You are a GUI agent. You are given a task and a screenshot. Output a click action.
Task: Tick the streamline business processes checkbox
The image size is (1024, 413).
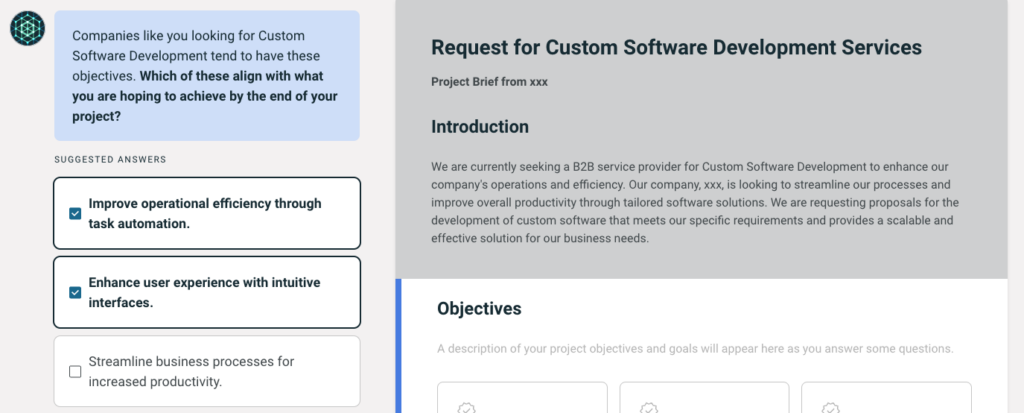point(75,371)
